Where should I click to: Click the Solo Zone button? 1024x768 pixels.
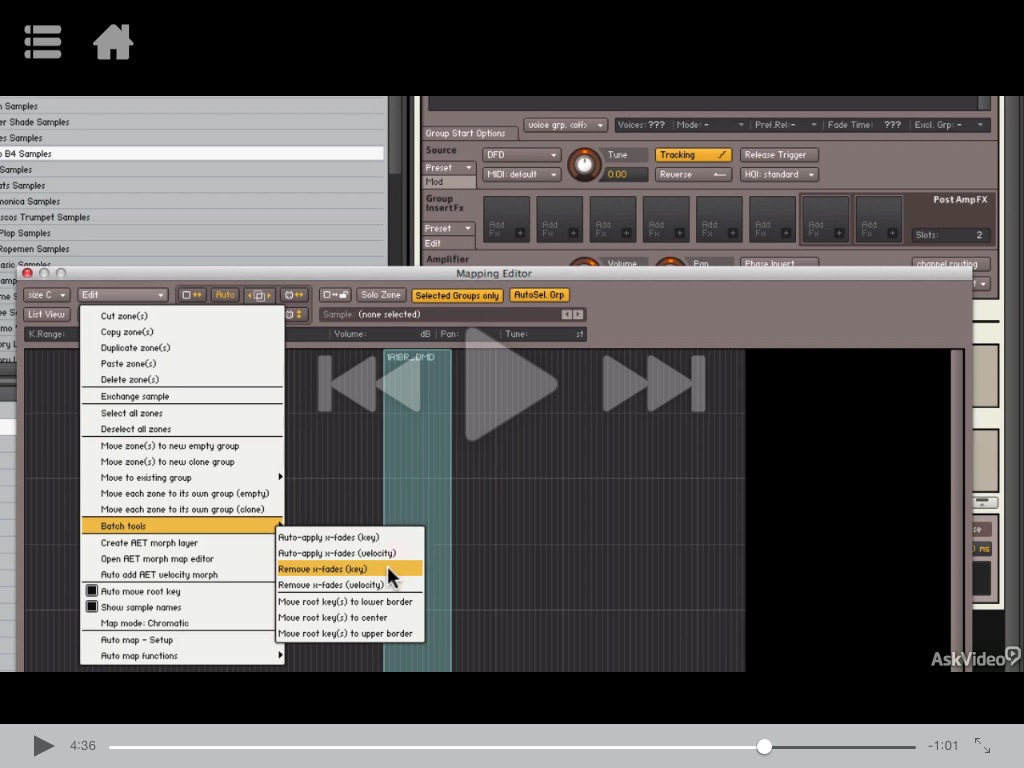(x=381, y=295)
